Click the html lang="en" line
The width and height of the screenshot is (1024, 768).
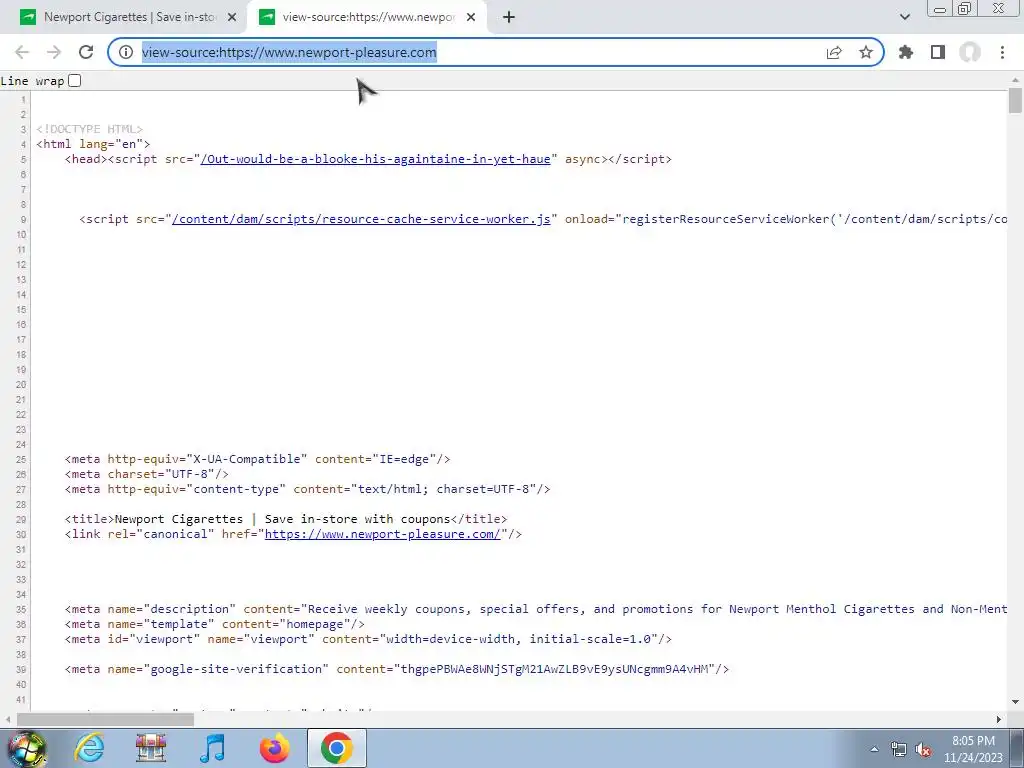93,144
